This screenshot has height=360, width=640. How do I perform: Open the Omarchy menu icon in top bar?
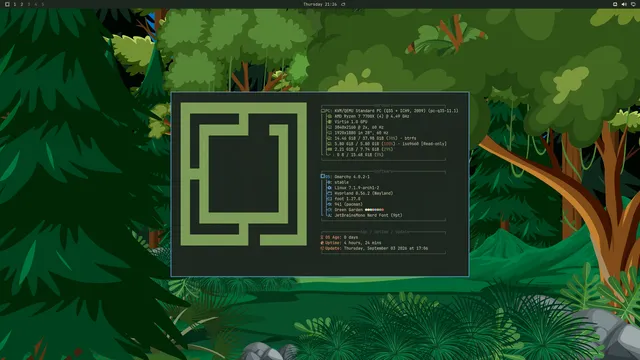tap(7, 4)
